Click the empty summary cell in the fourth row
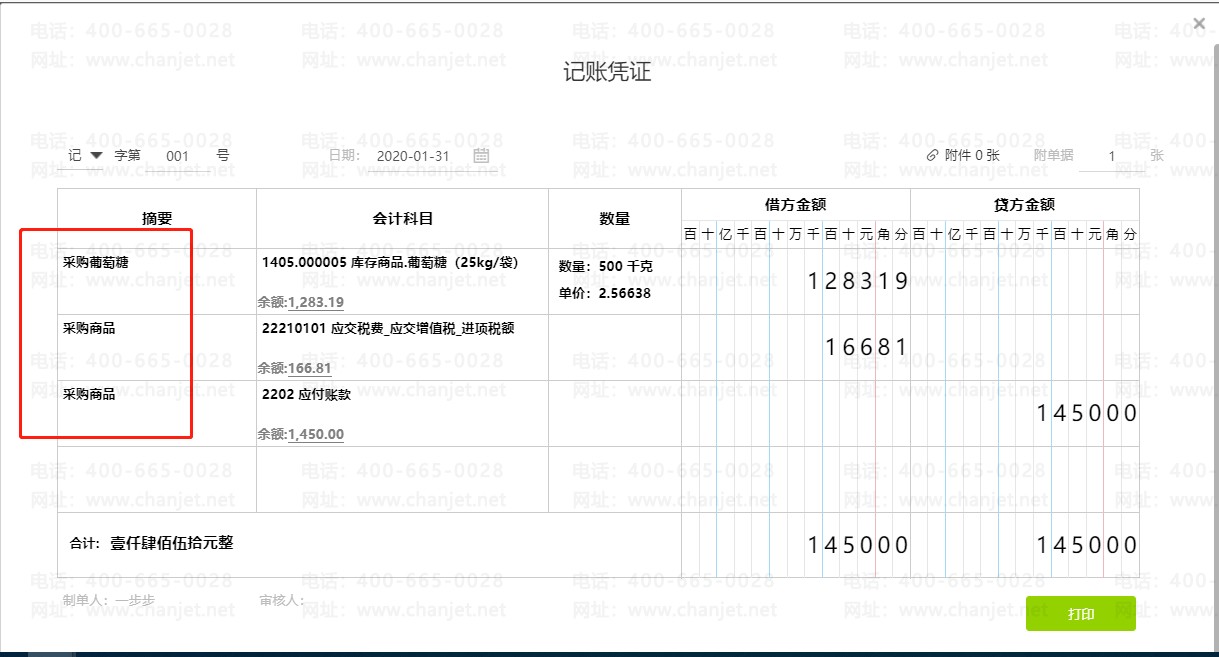 (157, 480)
